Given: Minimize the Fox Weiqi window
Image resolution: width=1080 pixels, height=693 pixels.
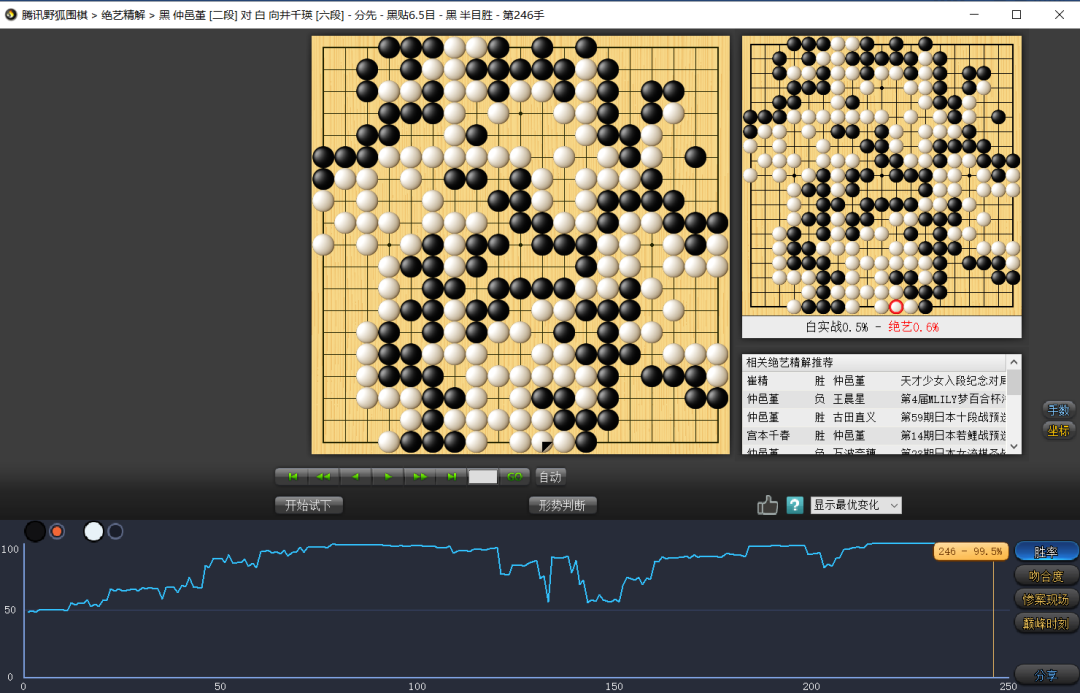Looking at the screenshot, I should pyautogui.click(x=974, y=14).
